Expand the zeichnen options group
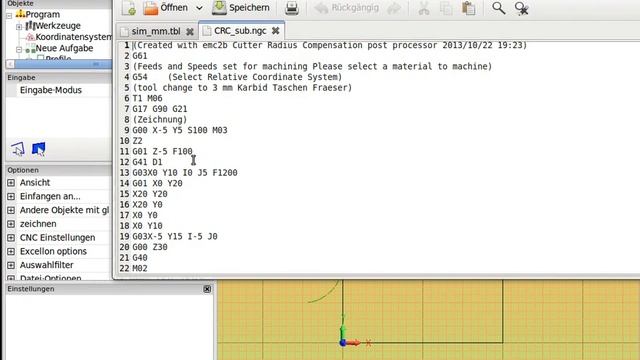Image resolution: width=640 pixels, height=360 pixels. 11,224
